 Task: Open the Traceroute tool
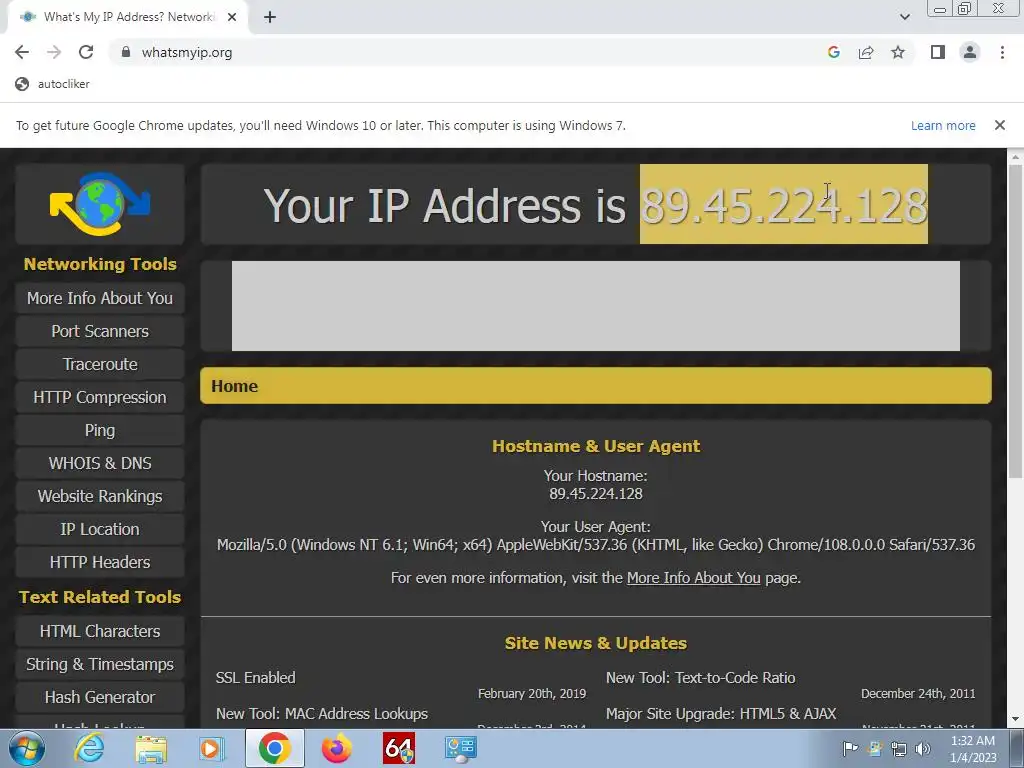(x=100, y=364)
